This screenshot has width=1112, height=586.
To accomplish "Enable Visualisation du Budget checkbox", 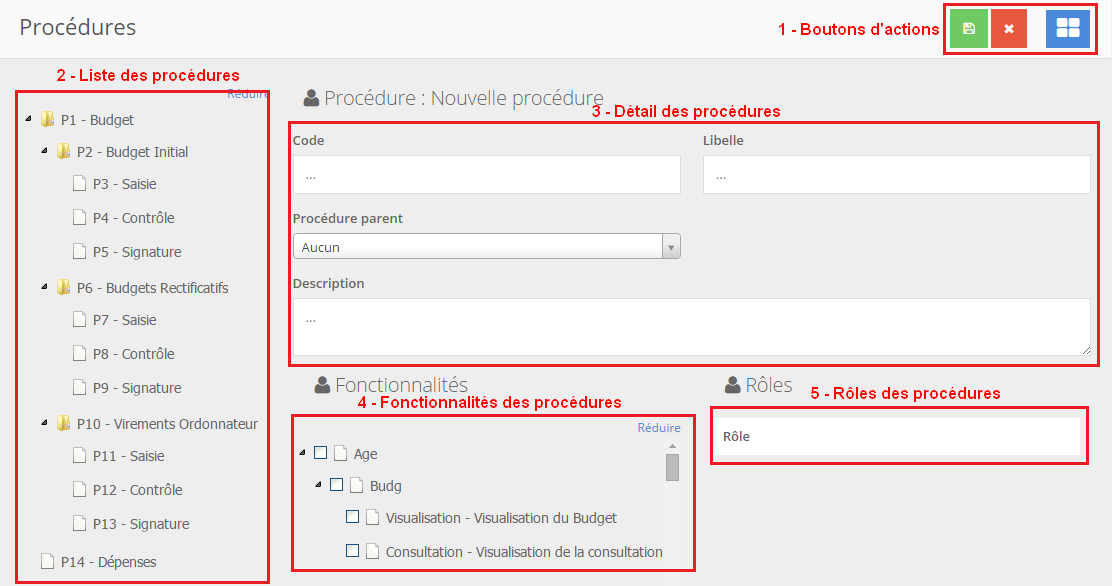I will (353, 517).
